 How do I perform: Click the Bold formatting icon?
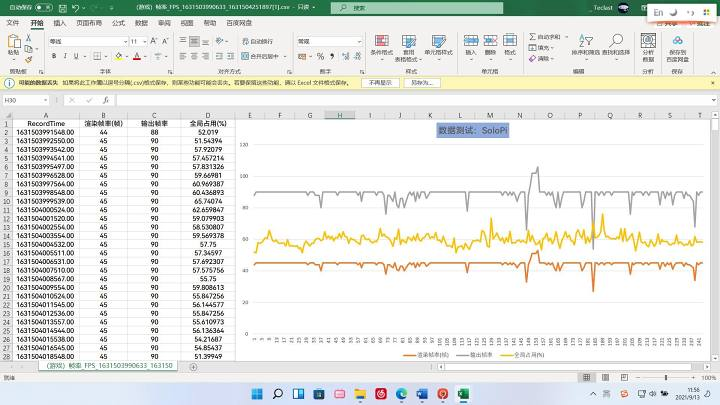[x=53, y=56]
